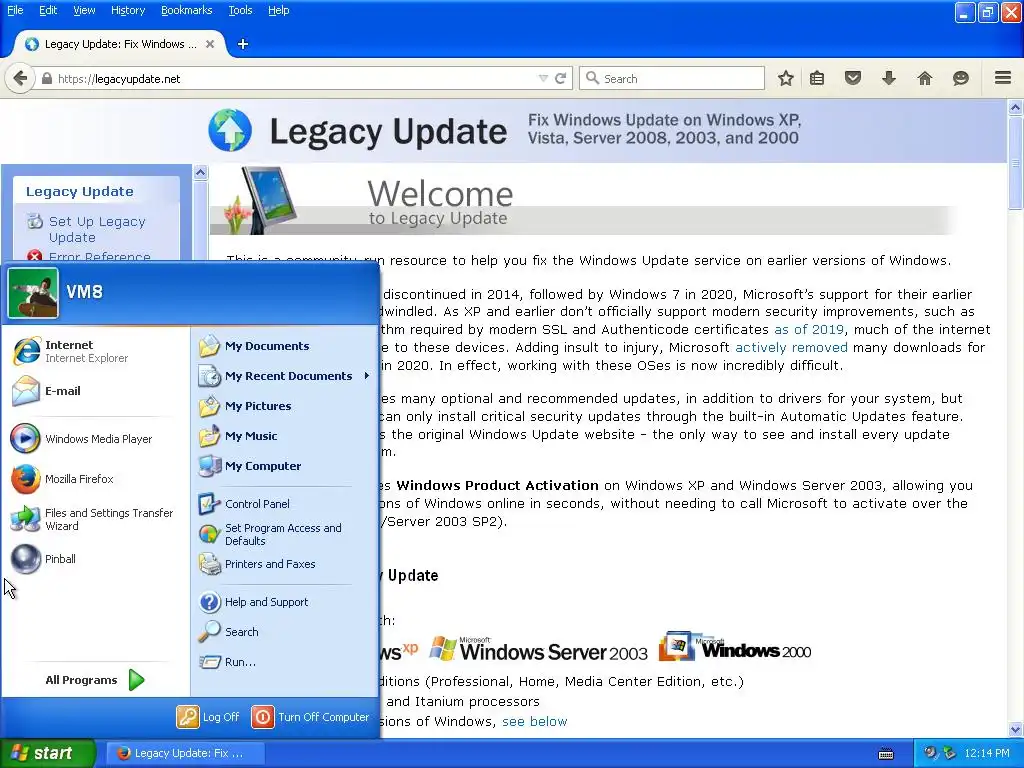The width and height of the screenshot is (1024, 768).
Task: Open My Pictures folder
Action: (x=285, y=406)
